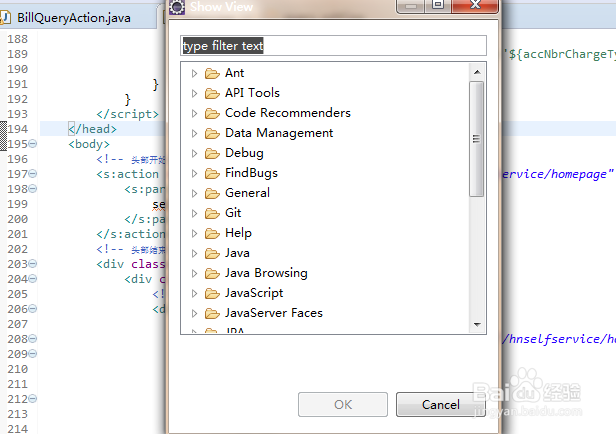Expand the Java category
This screenshot has width=616, height=434.
click(x=194, y=253)
